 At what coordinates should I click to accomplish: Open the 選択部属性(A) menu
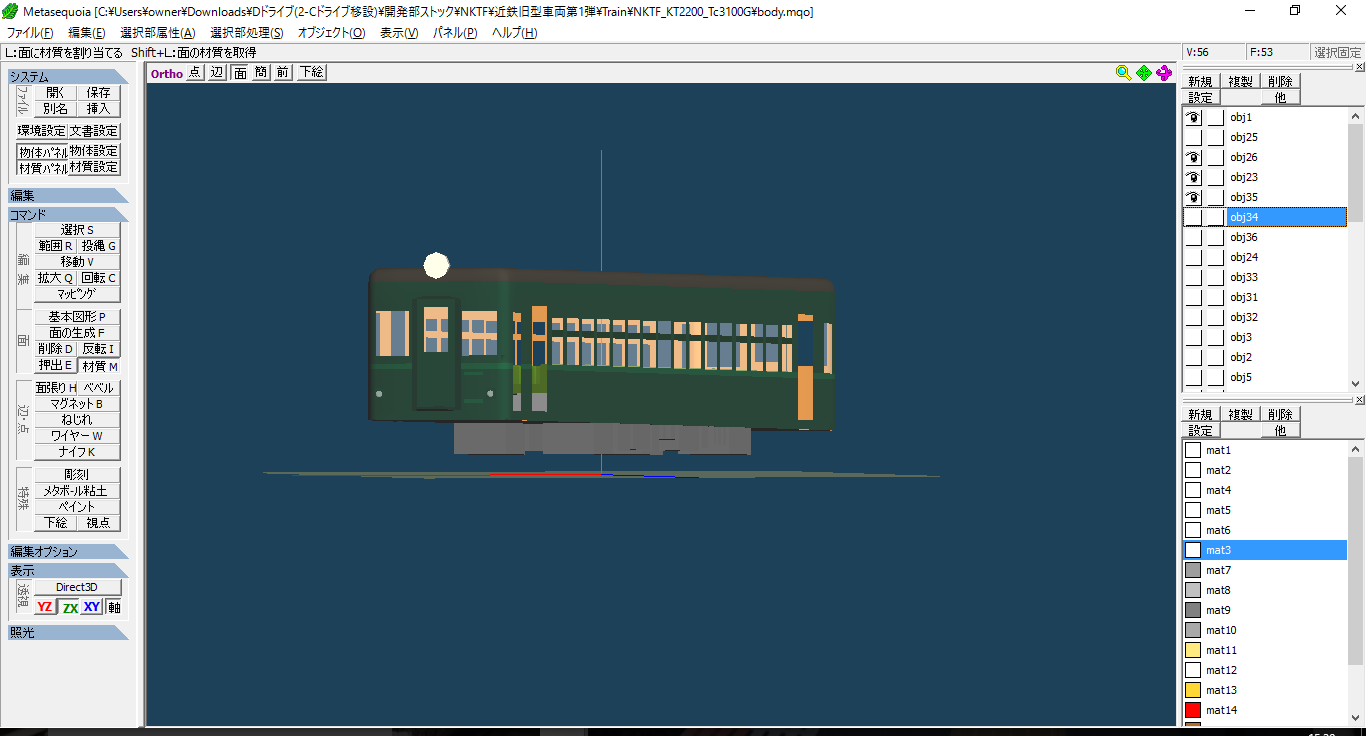coord(158,33)
